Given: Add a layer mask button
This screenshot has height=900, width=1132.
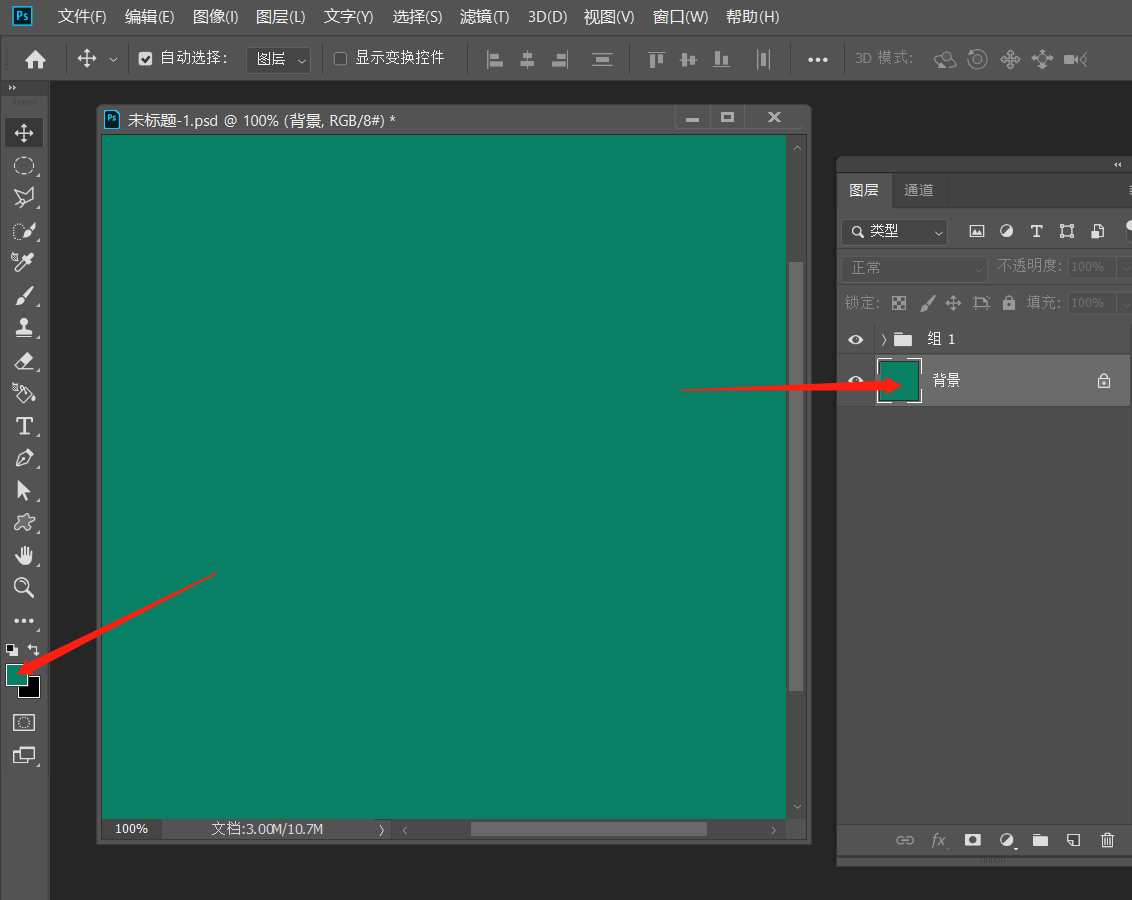Looking at the screenshot, I should tap(972, 839).
